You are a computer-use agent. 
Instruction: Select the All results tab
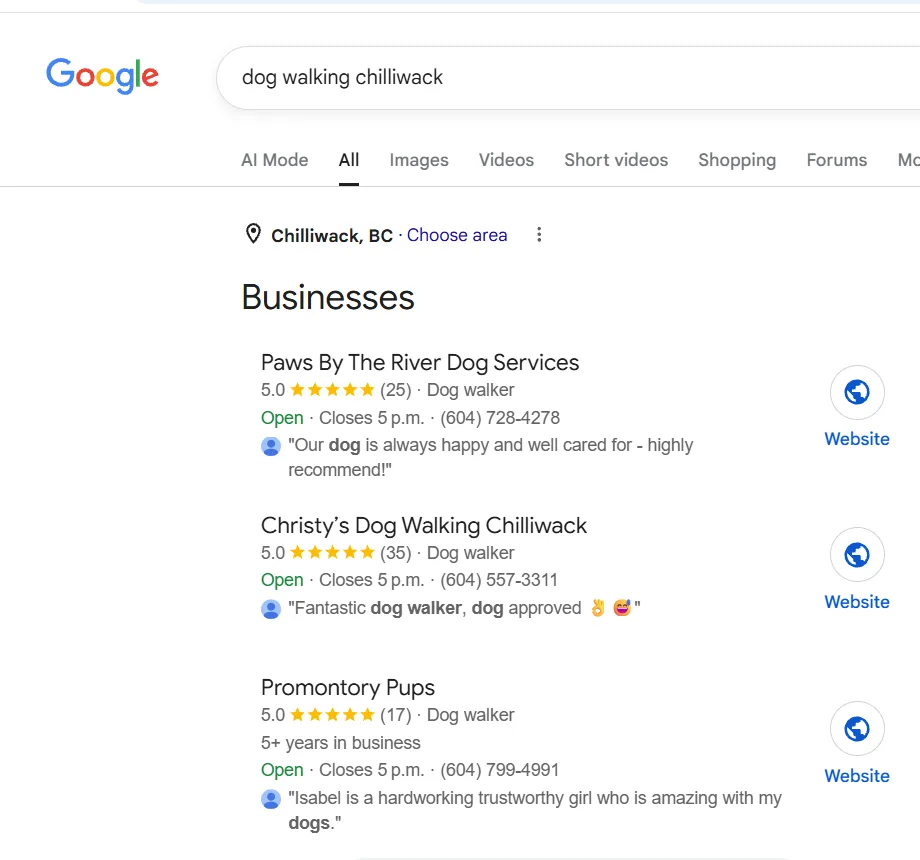(349, 160)
